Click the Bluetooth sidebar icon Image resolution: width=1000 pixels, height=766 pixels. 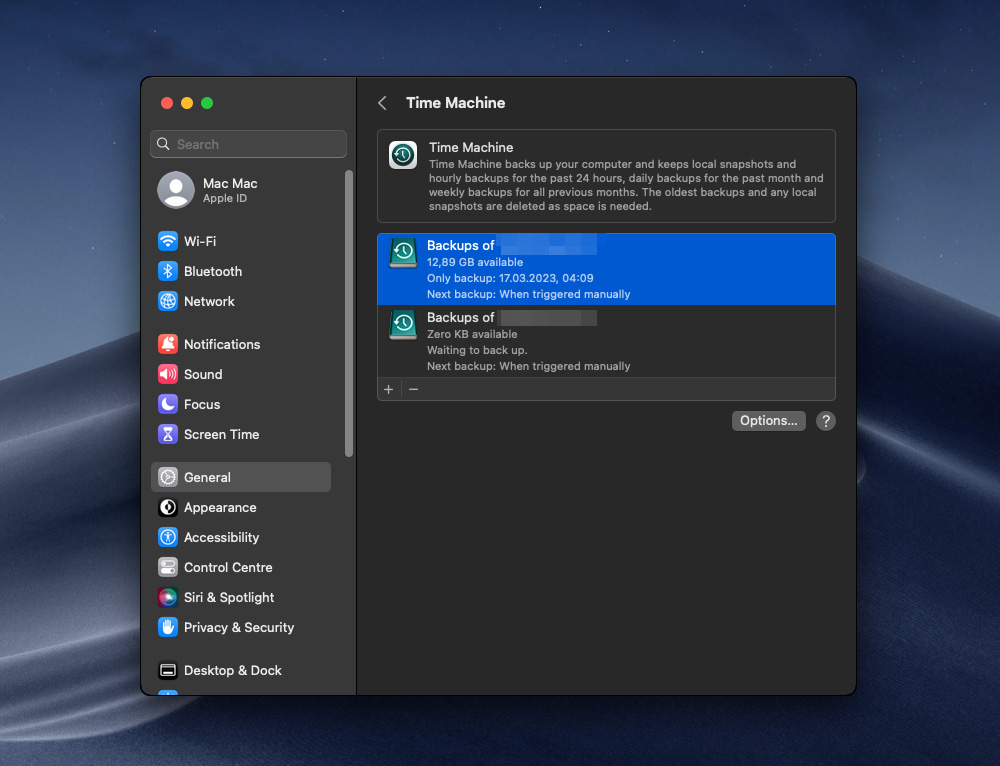tap(168, 271)
